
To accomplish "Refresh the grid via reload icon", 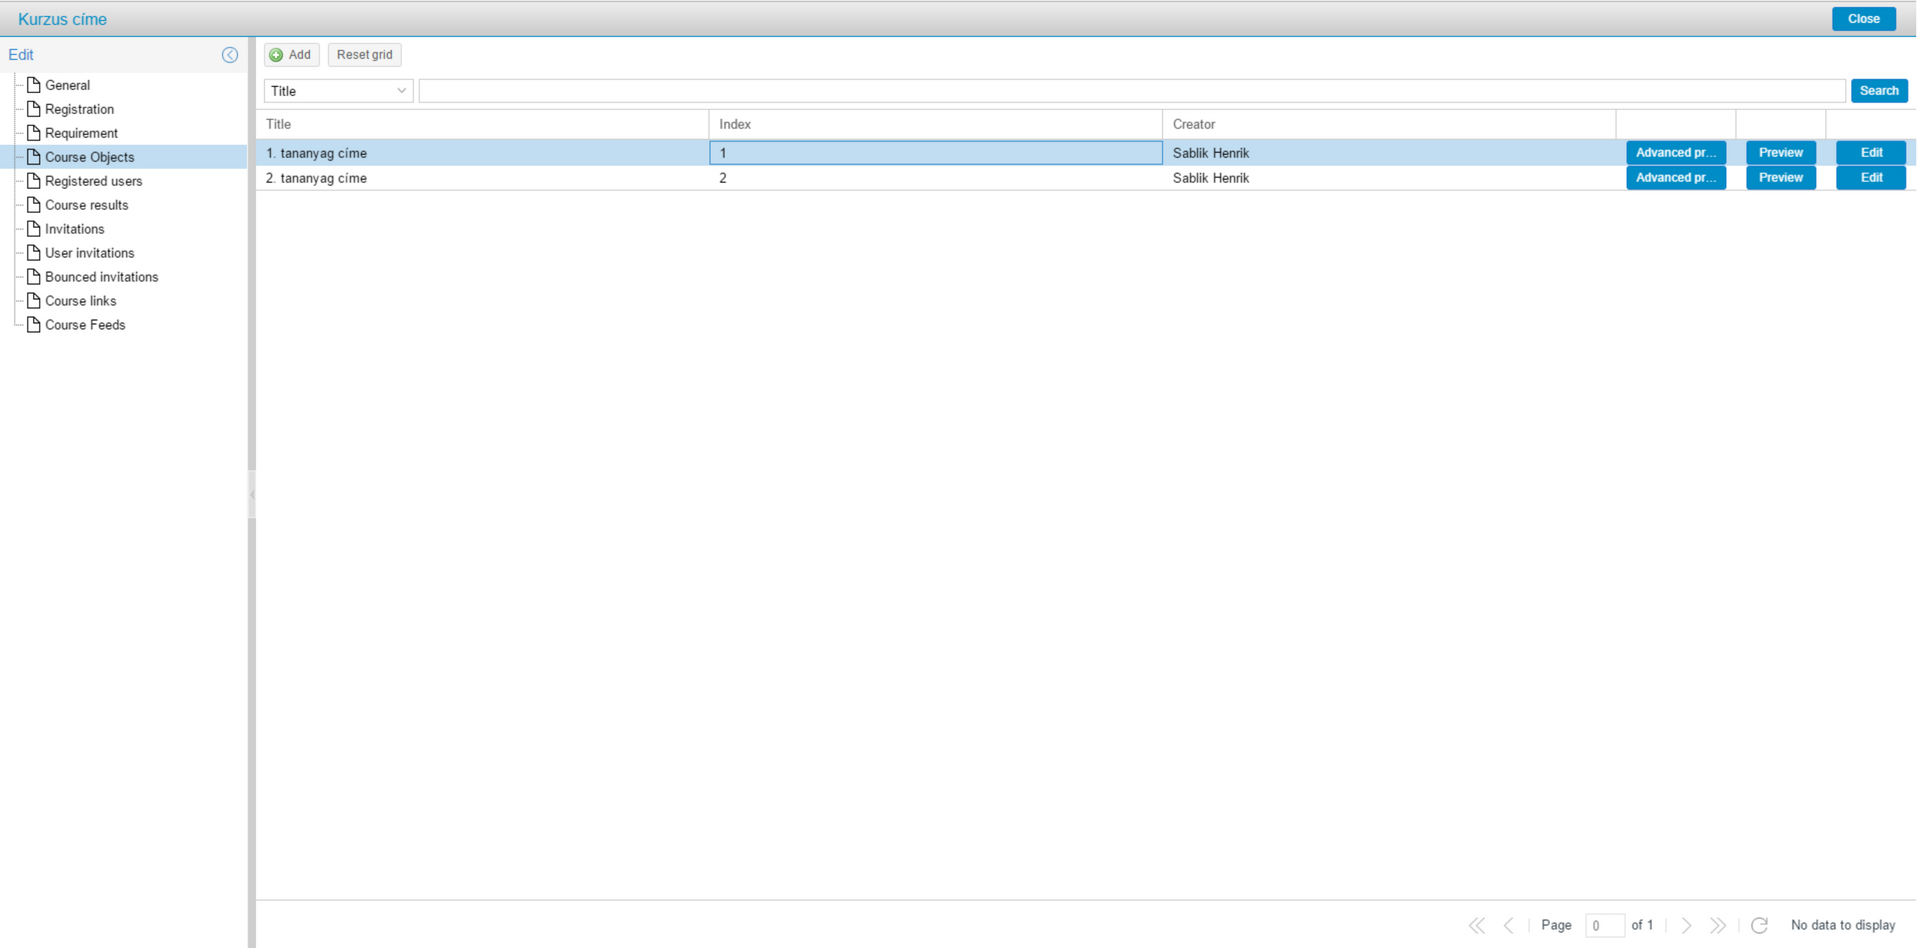I will (1759, 925).
